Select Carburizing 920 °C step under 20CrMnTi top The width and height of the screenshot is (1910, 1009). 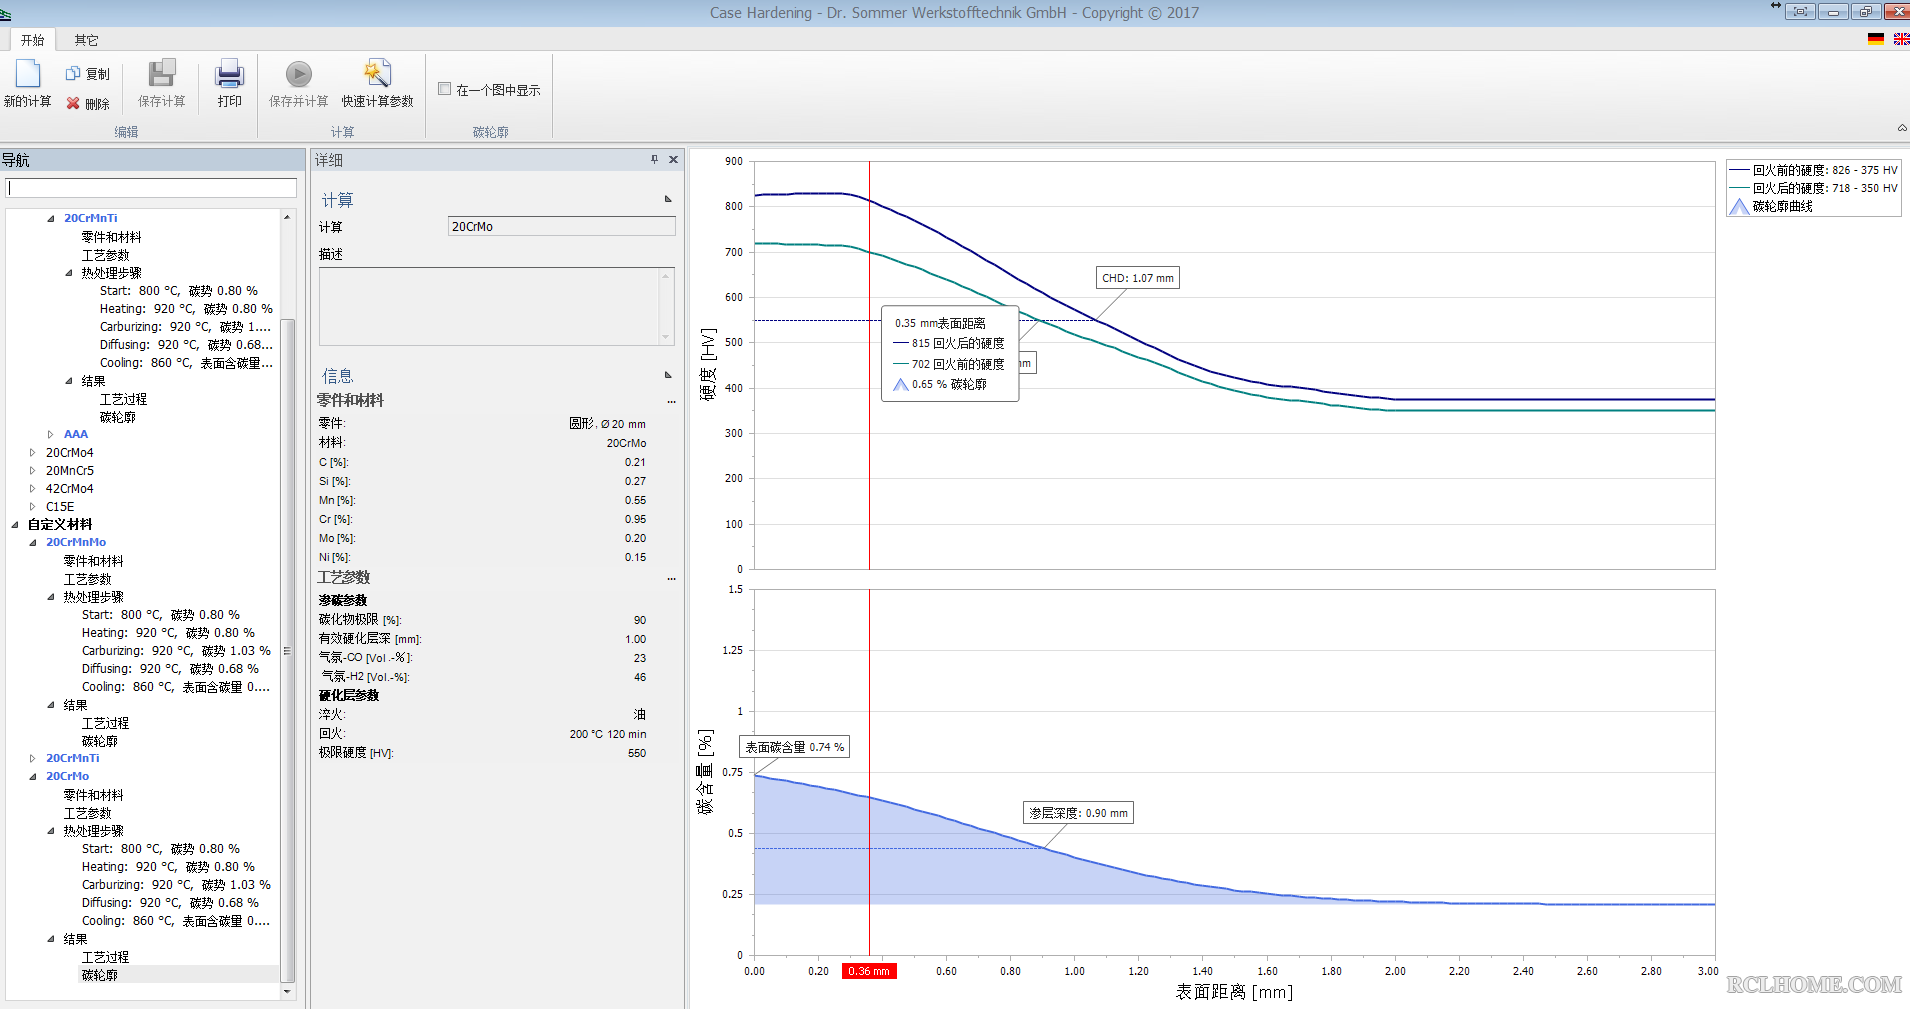point(185,326)
